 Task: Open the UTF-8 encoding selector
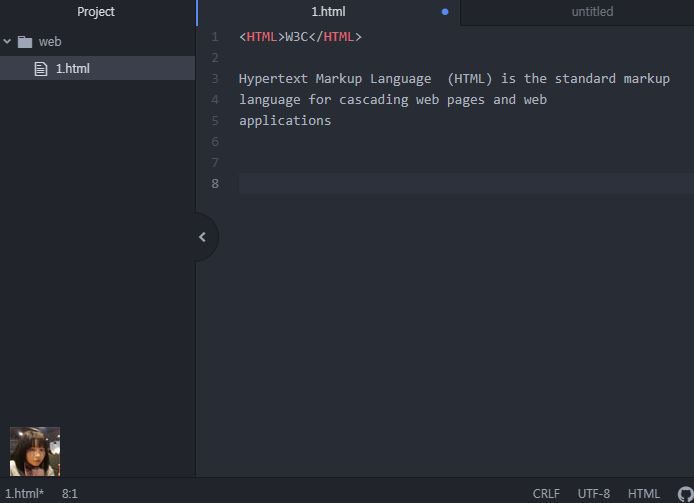594,494
